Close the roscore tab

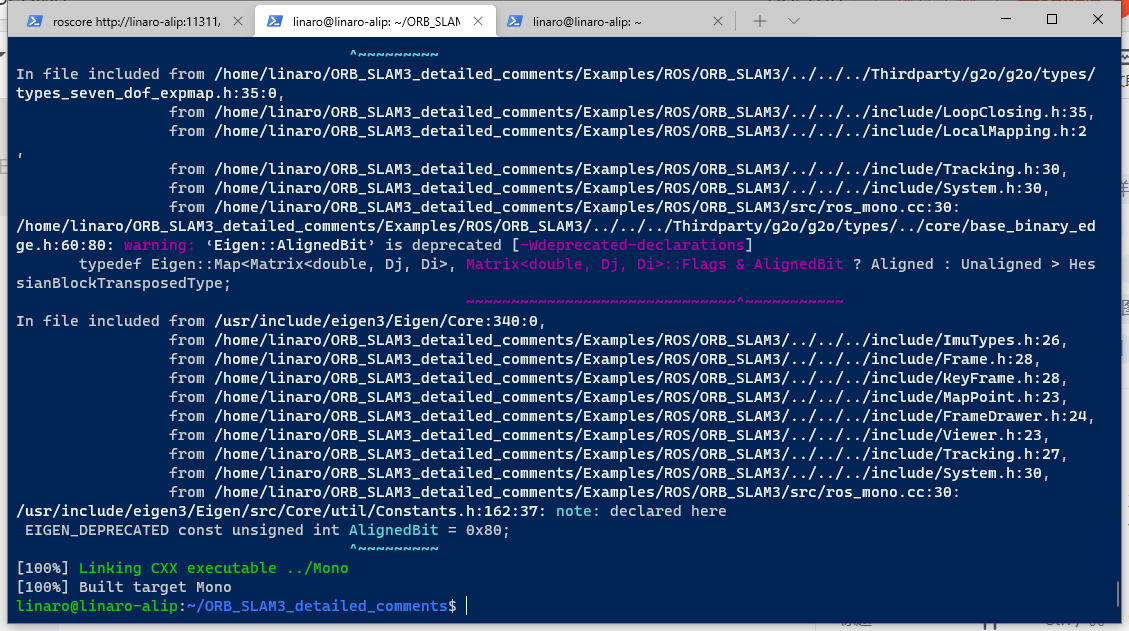pos(238,22)
